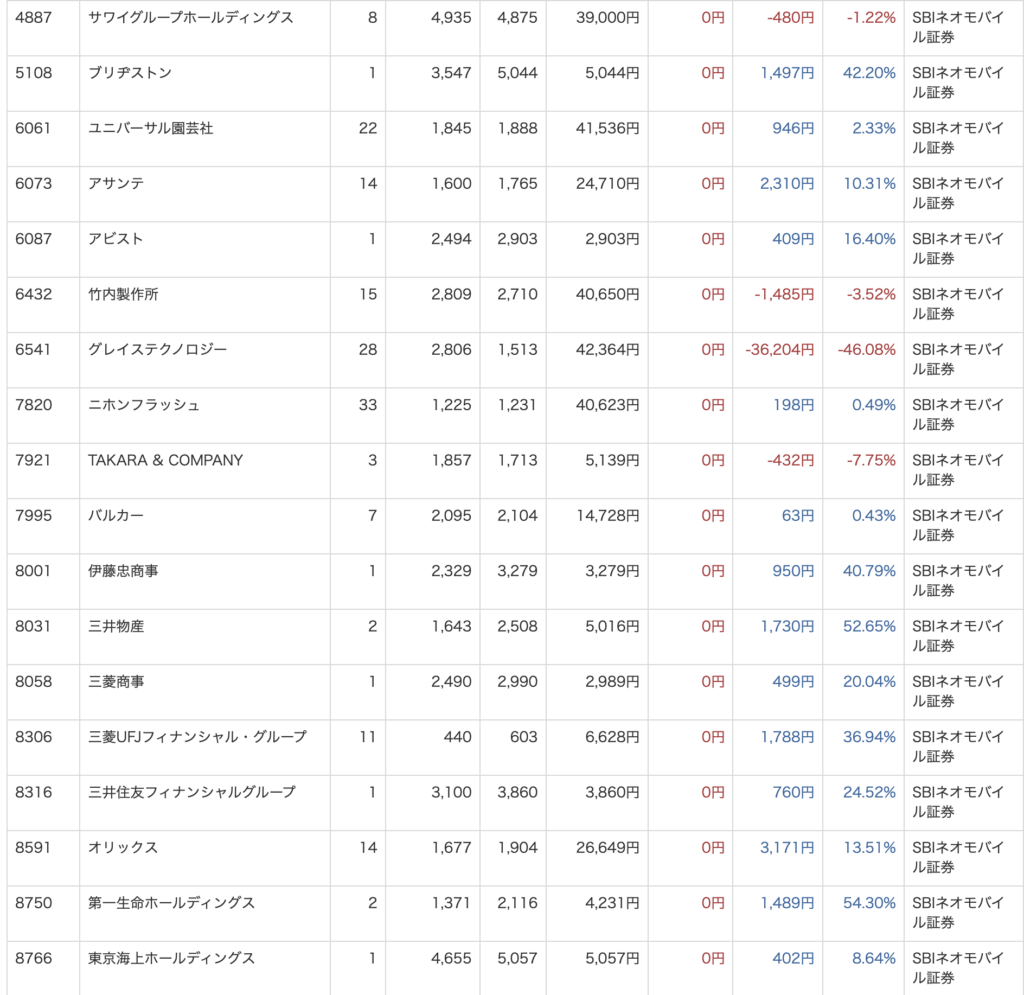Click 14,728円 valuation amount
The image size is (1024, 995).
pyautogui.click(x=607, y=516)
